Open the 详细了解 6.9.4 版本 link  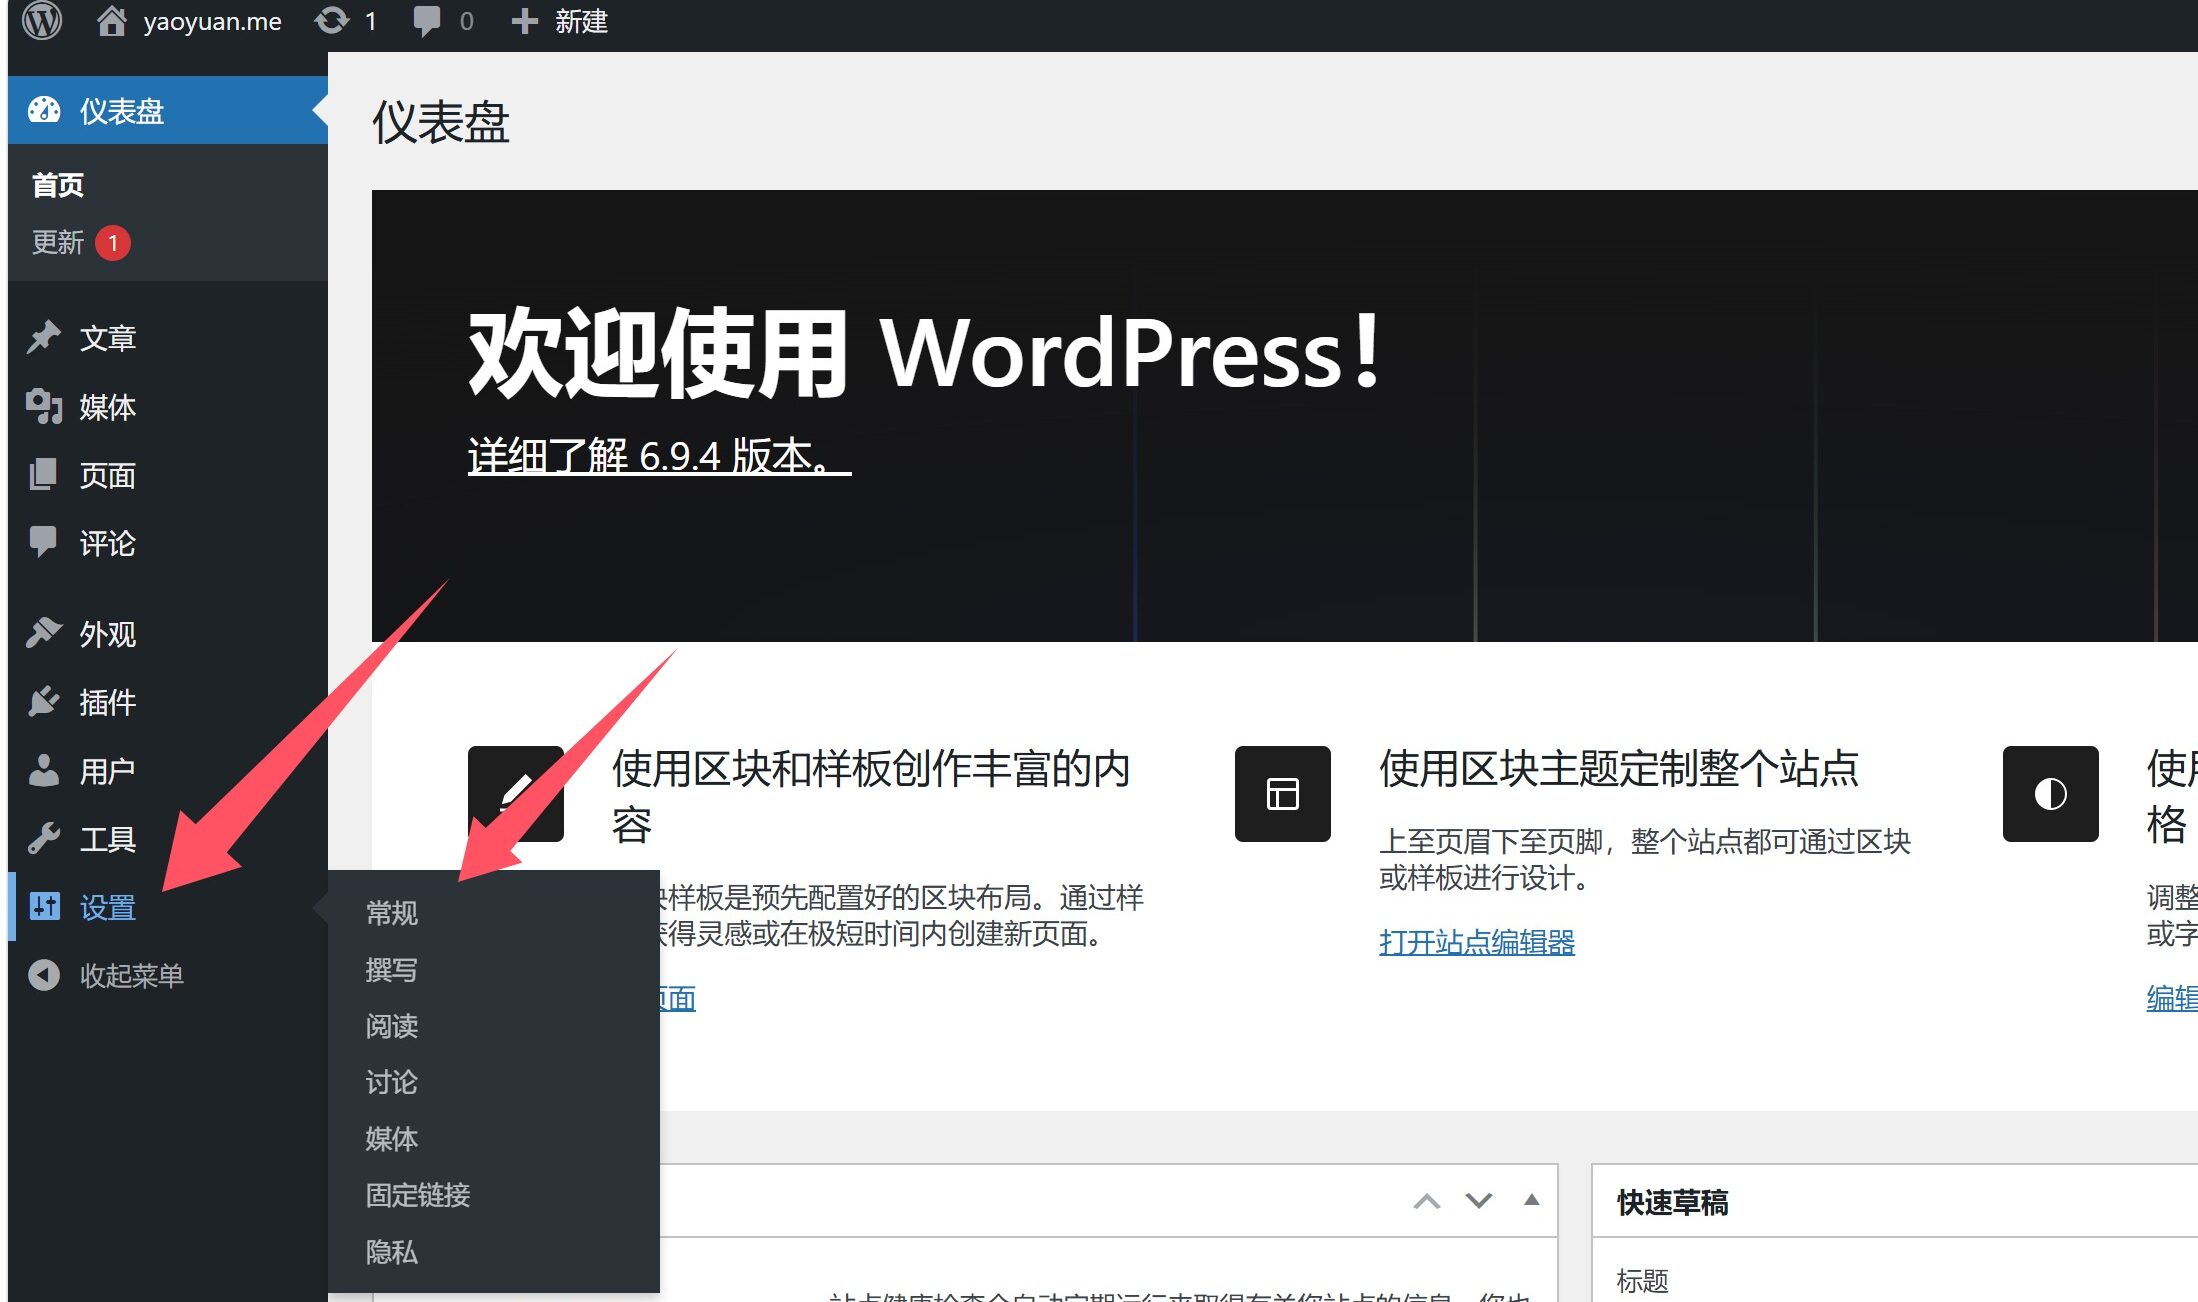tap(658, 456)
